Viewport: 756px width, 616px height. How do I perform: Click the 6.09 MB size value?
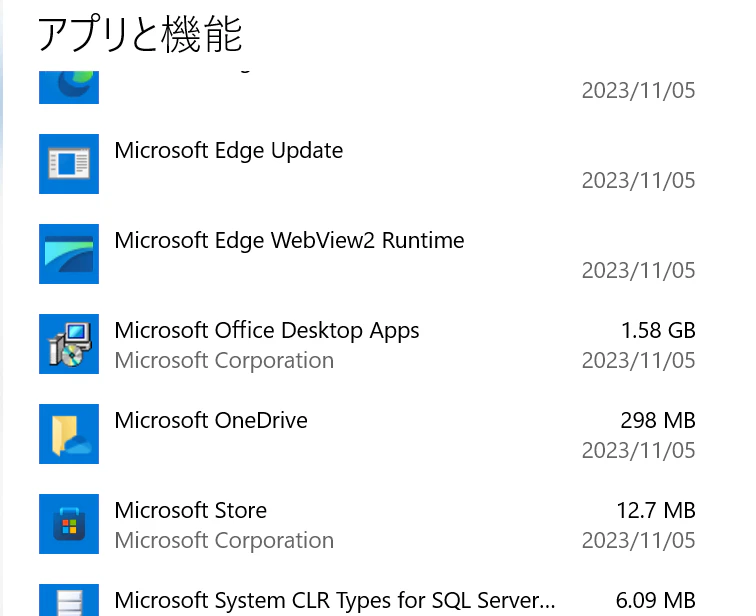(x=655, y=601)
